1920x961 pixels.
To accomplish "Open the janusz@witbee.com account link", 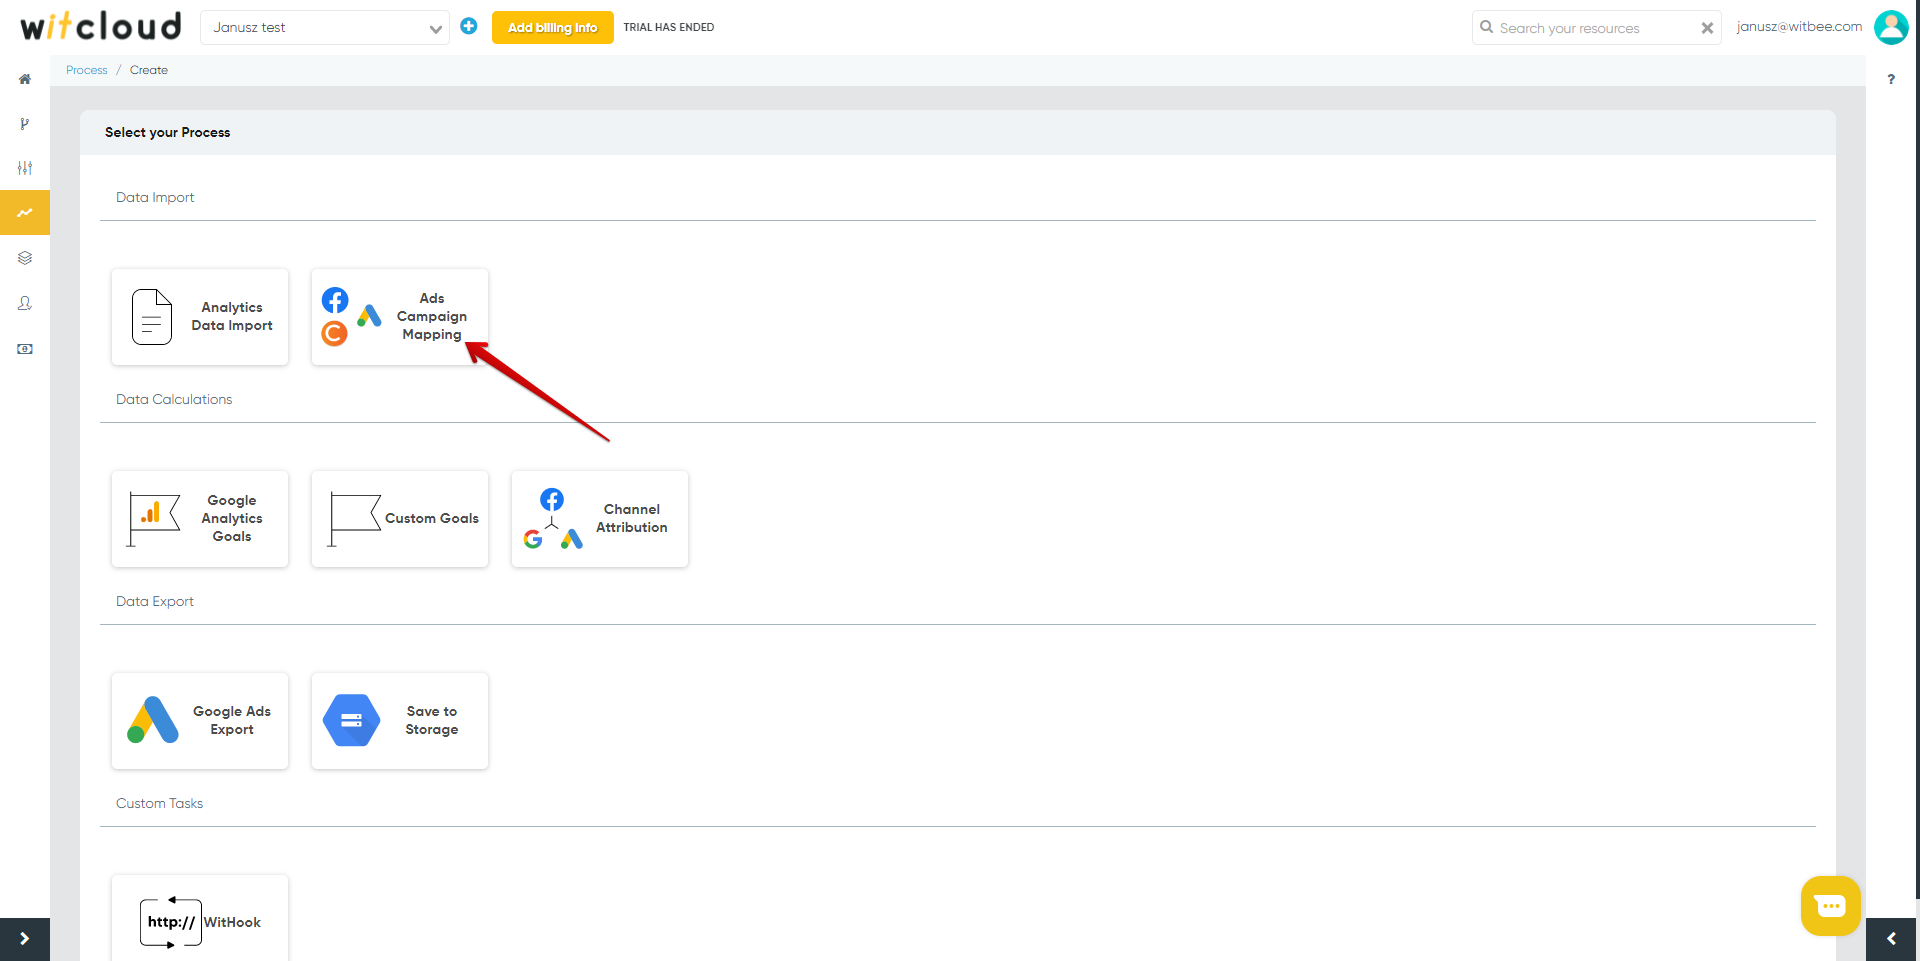I will [x=1799, y=27].
